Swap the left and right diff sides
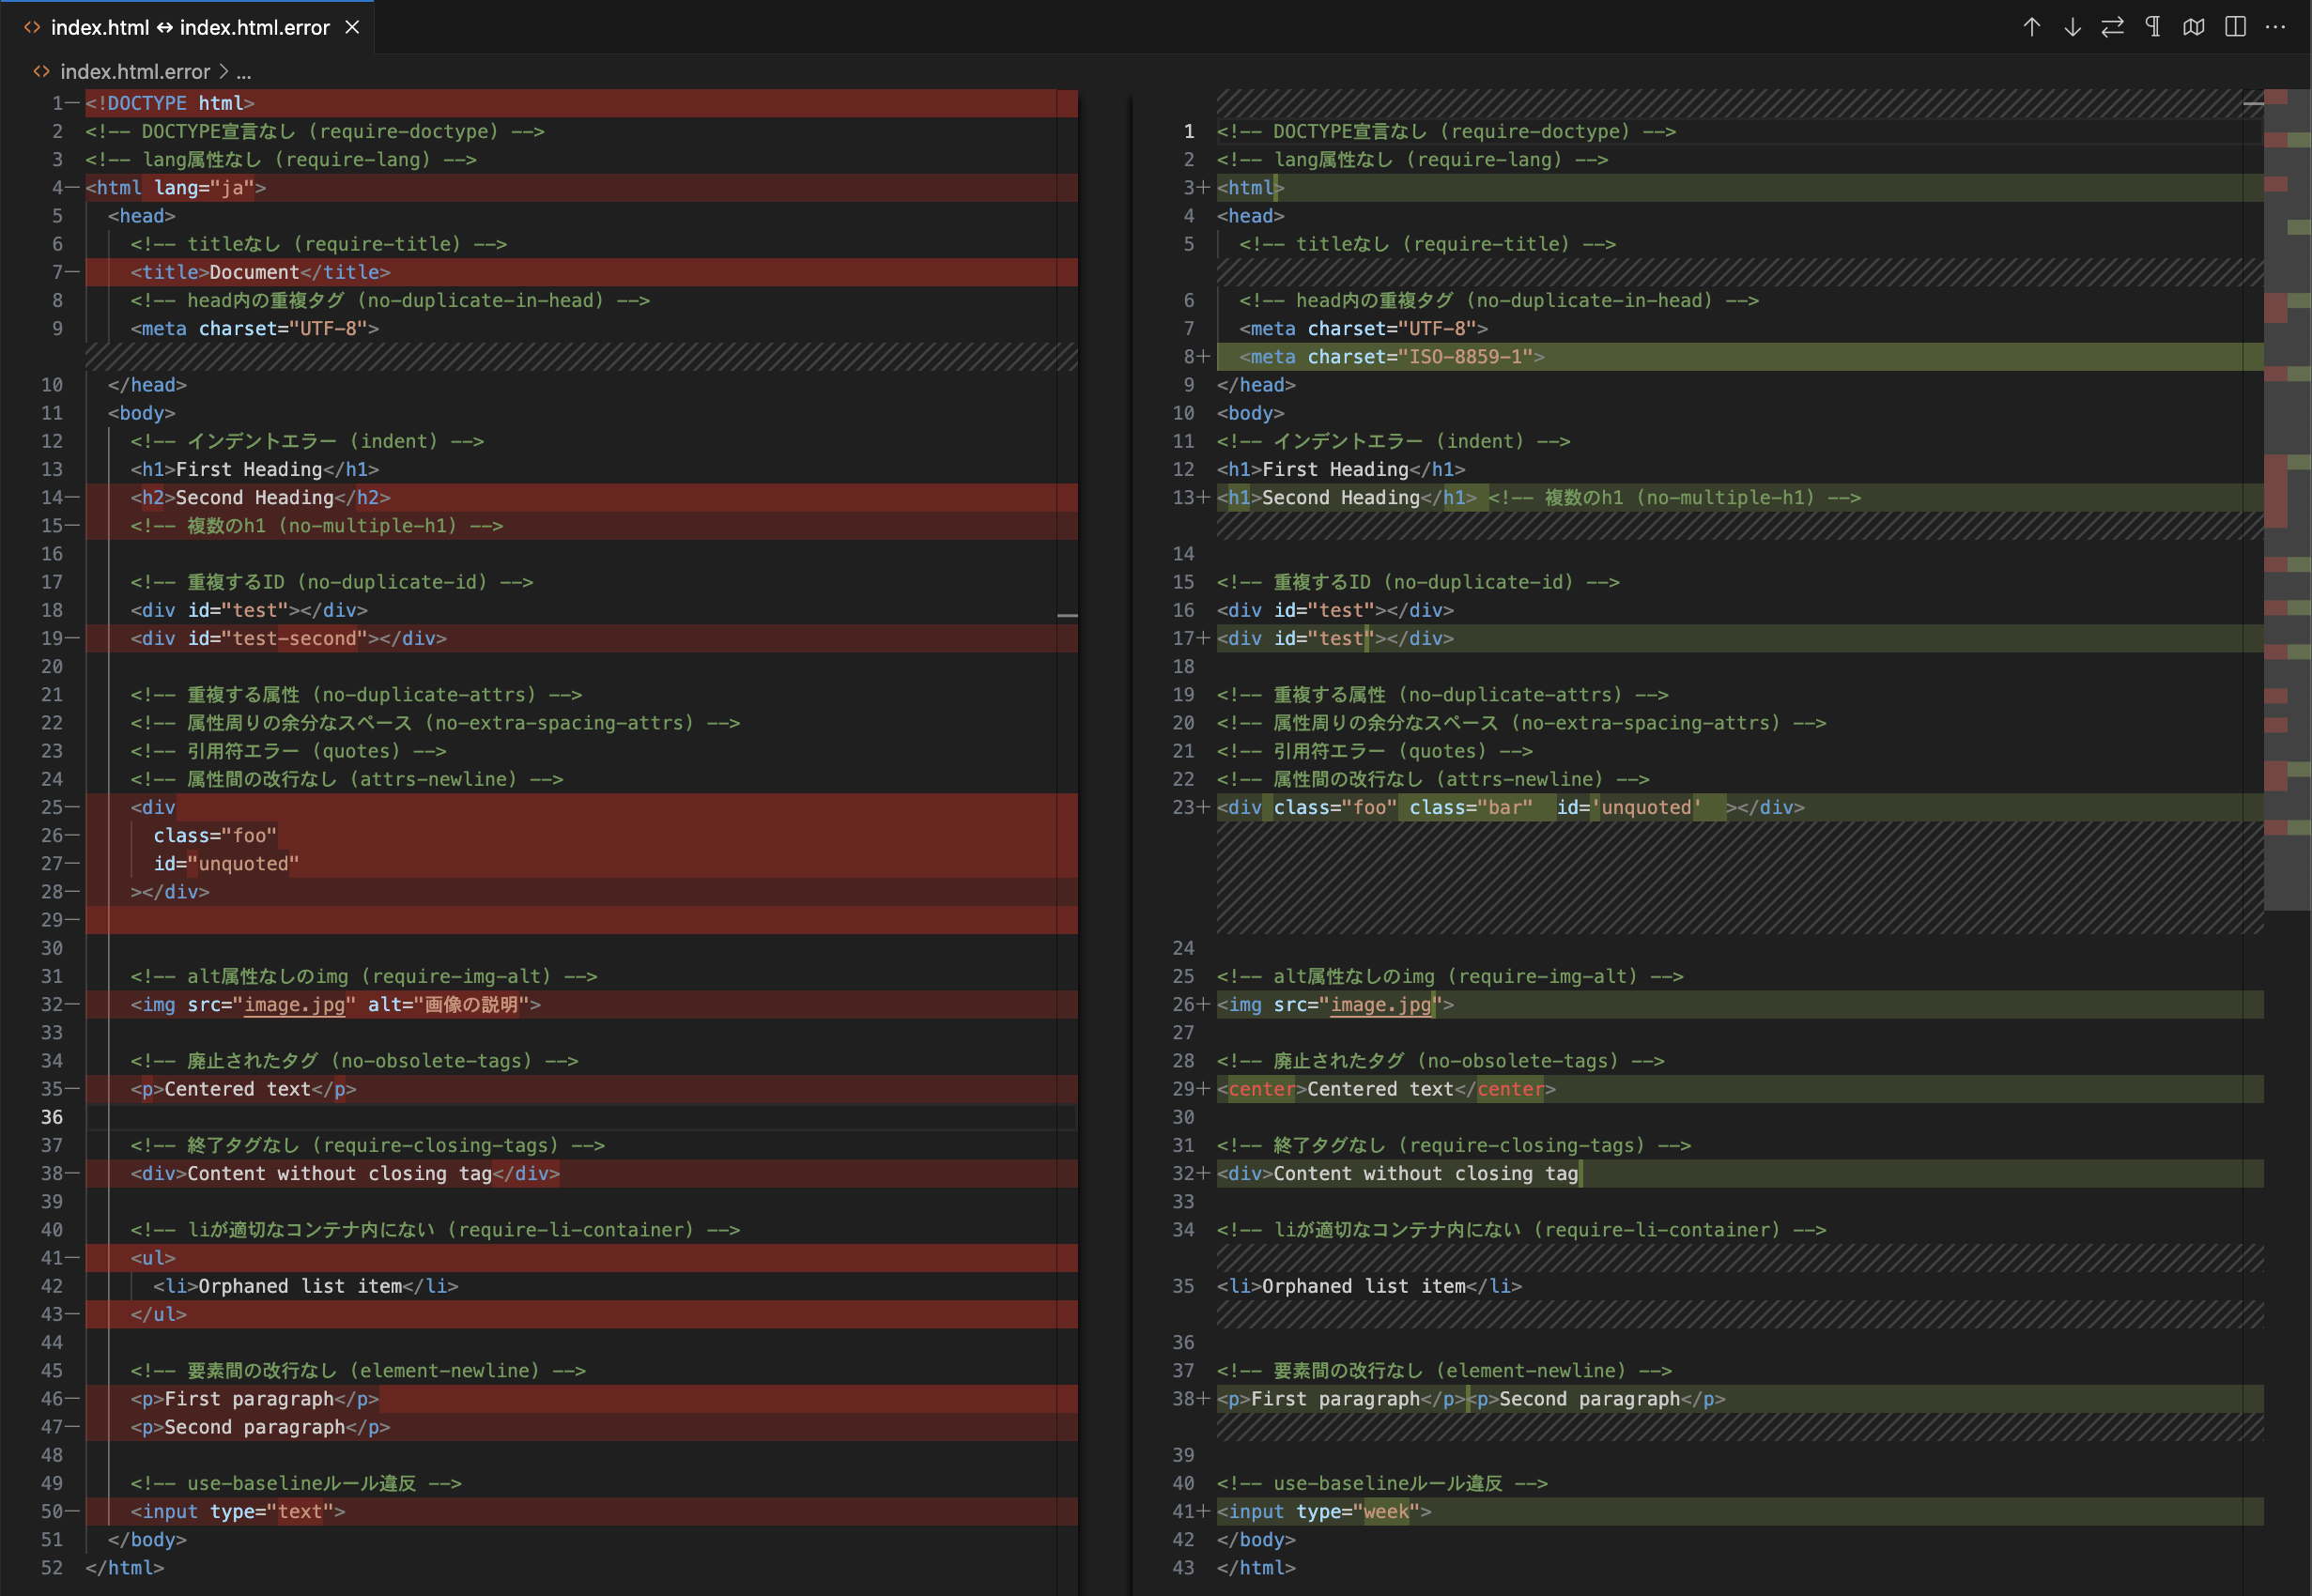Image resolution: width=2312 pixels, height=1596 pixels. [2112, 27]
